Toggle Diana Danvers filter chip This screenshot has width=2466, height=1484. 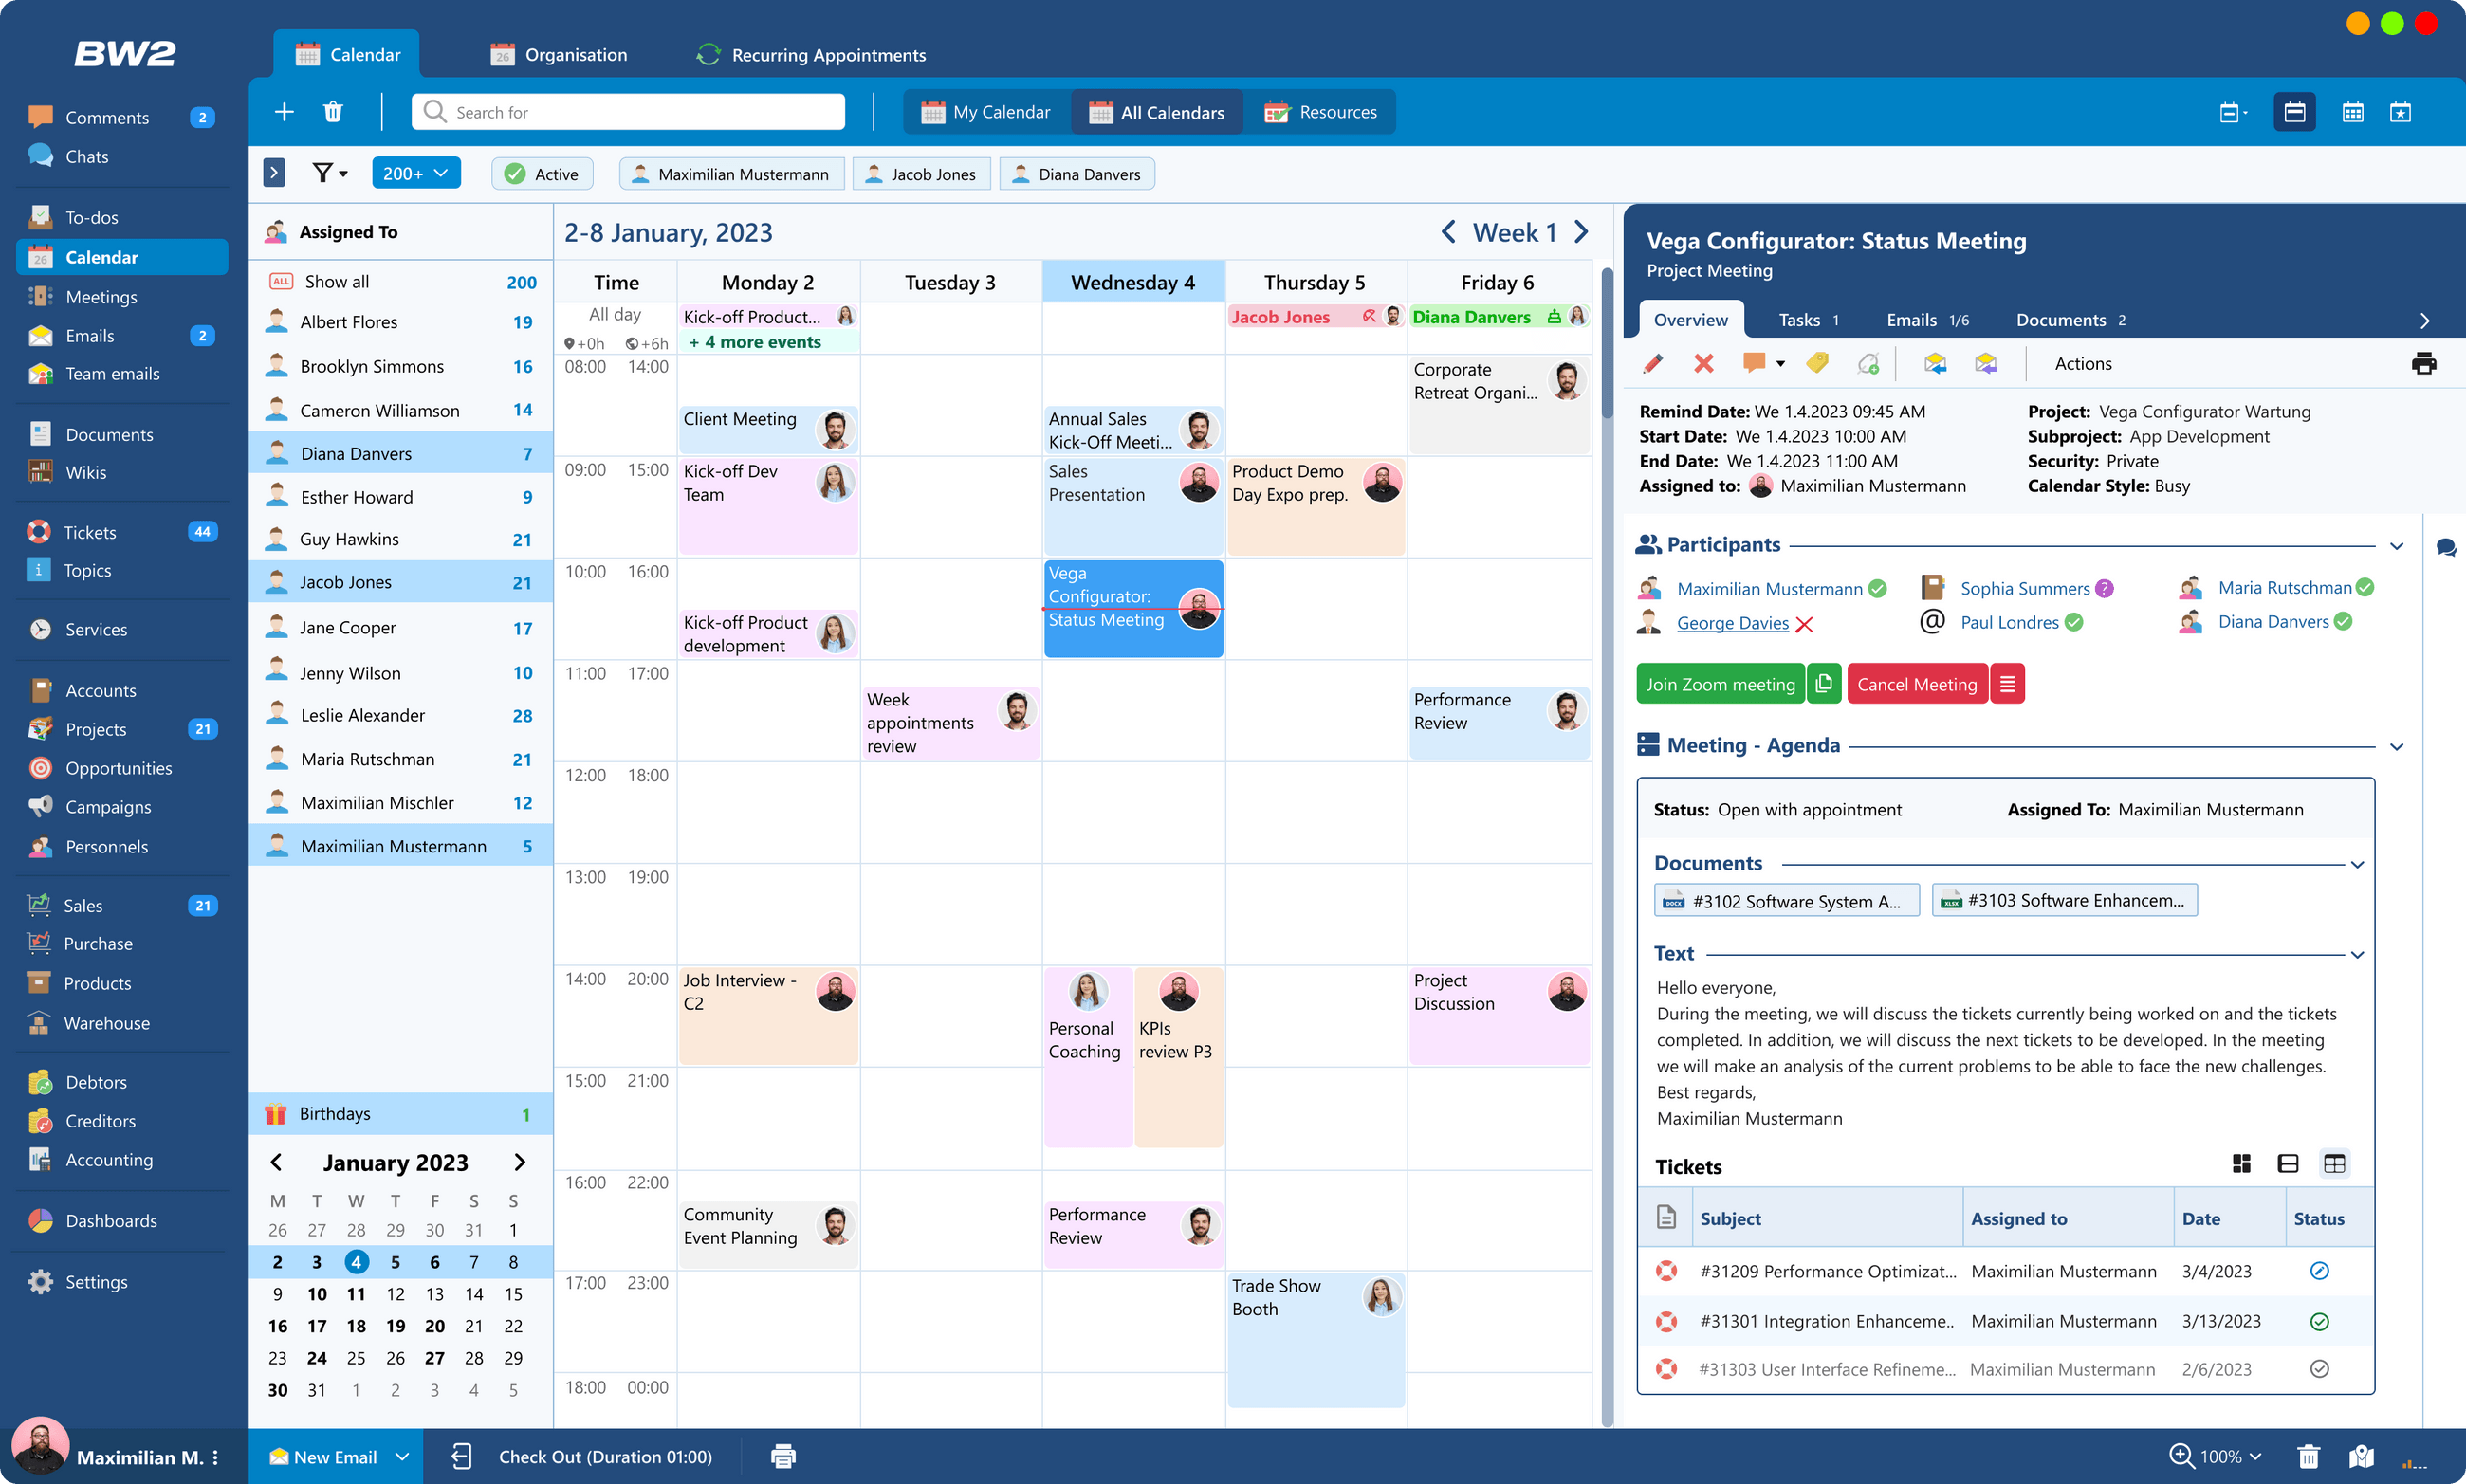coord(1076,174)
